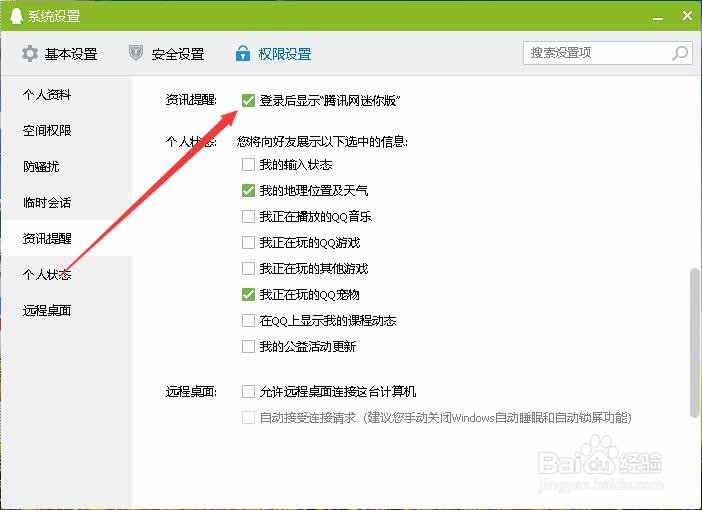Click the lock icon for 权限设置

coord(243,53)
